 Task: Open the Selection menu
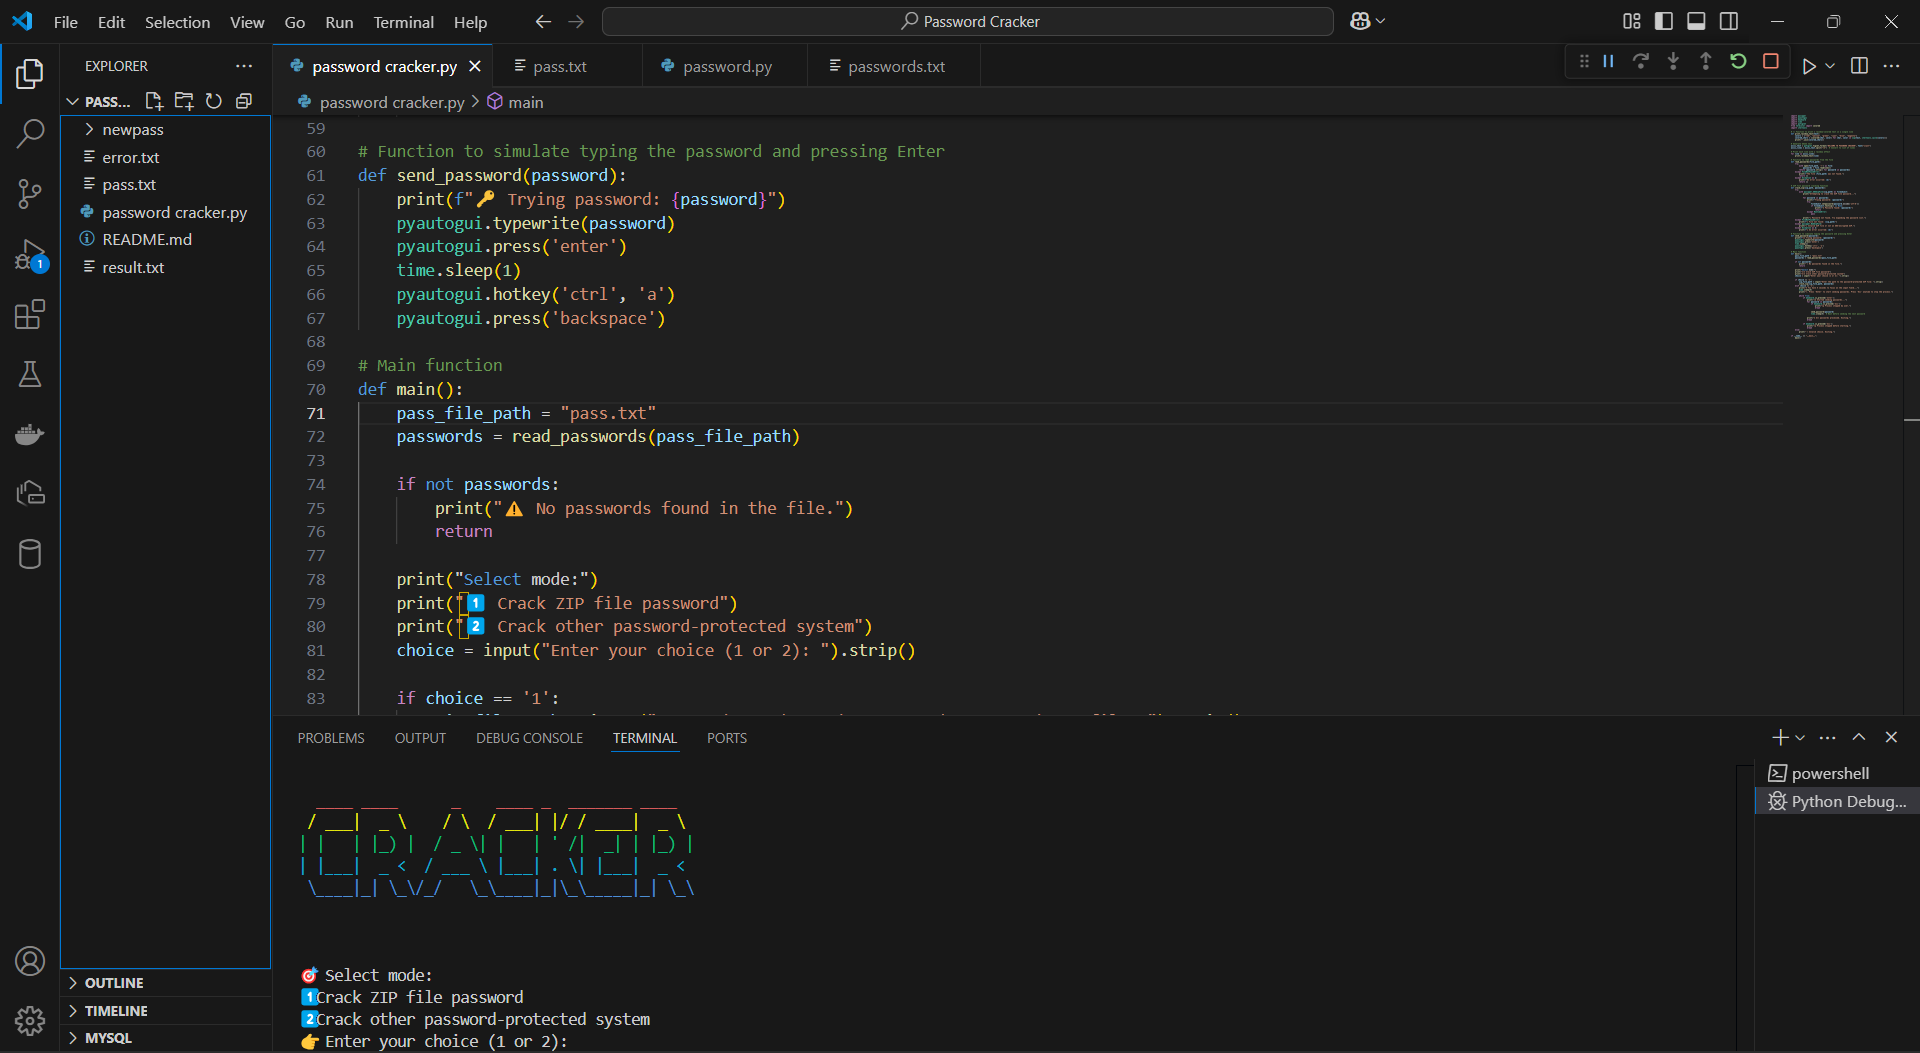177,22
